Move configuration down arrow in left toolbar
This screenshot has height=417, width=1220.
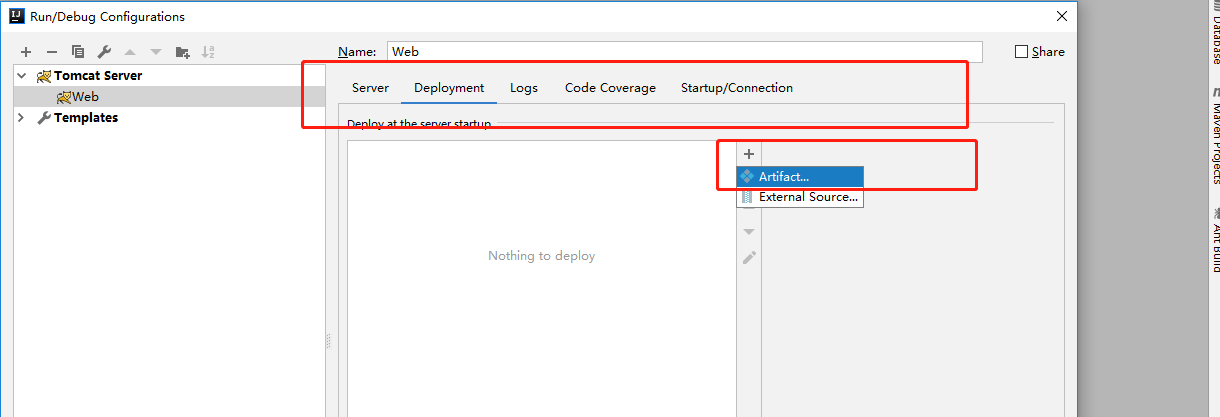156,52
